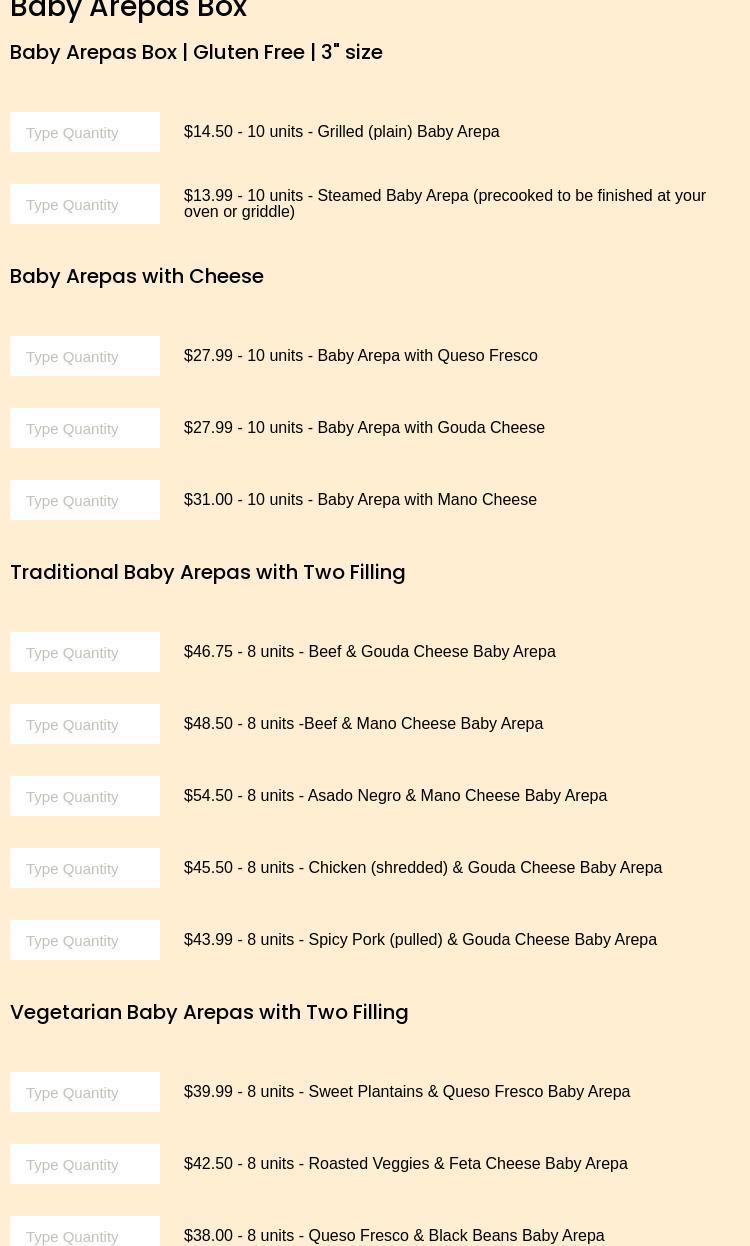Click quantity box for Spicy Pork Arepa
Image resolution: width=750 pixels, height=1246 pixels.
(x=85, y=940)
